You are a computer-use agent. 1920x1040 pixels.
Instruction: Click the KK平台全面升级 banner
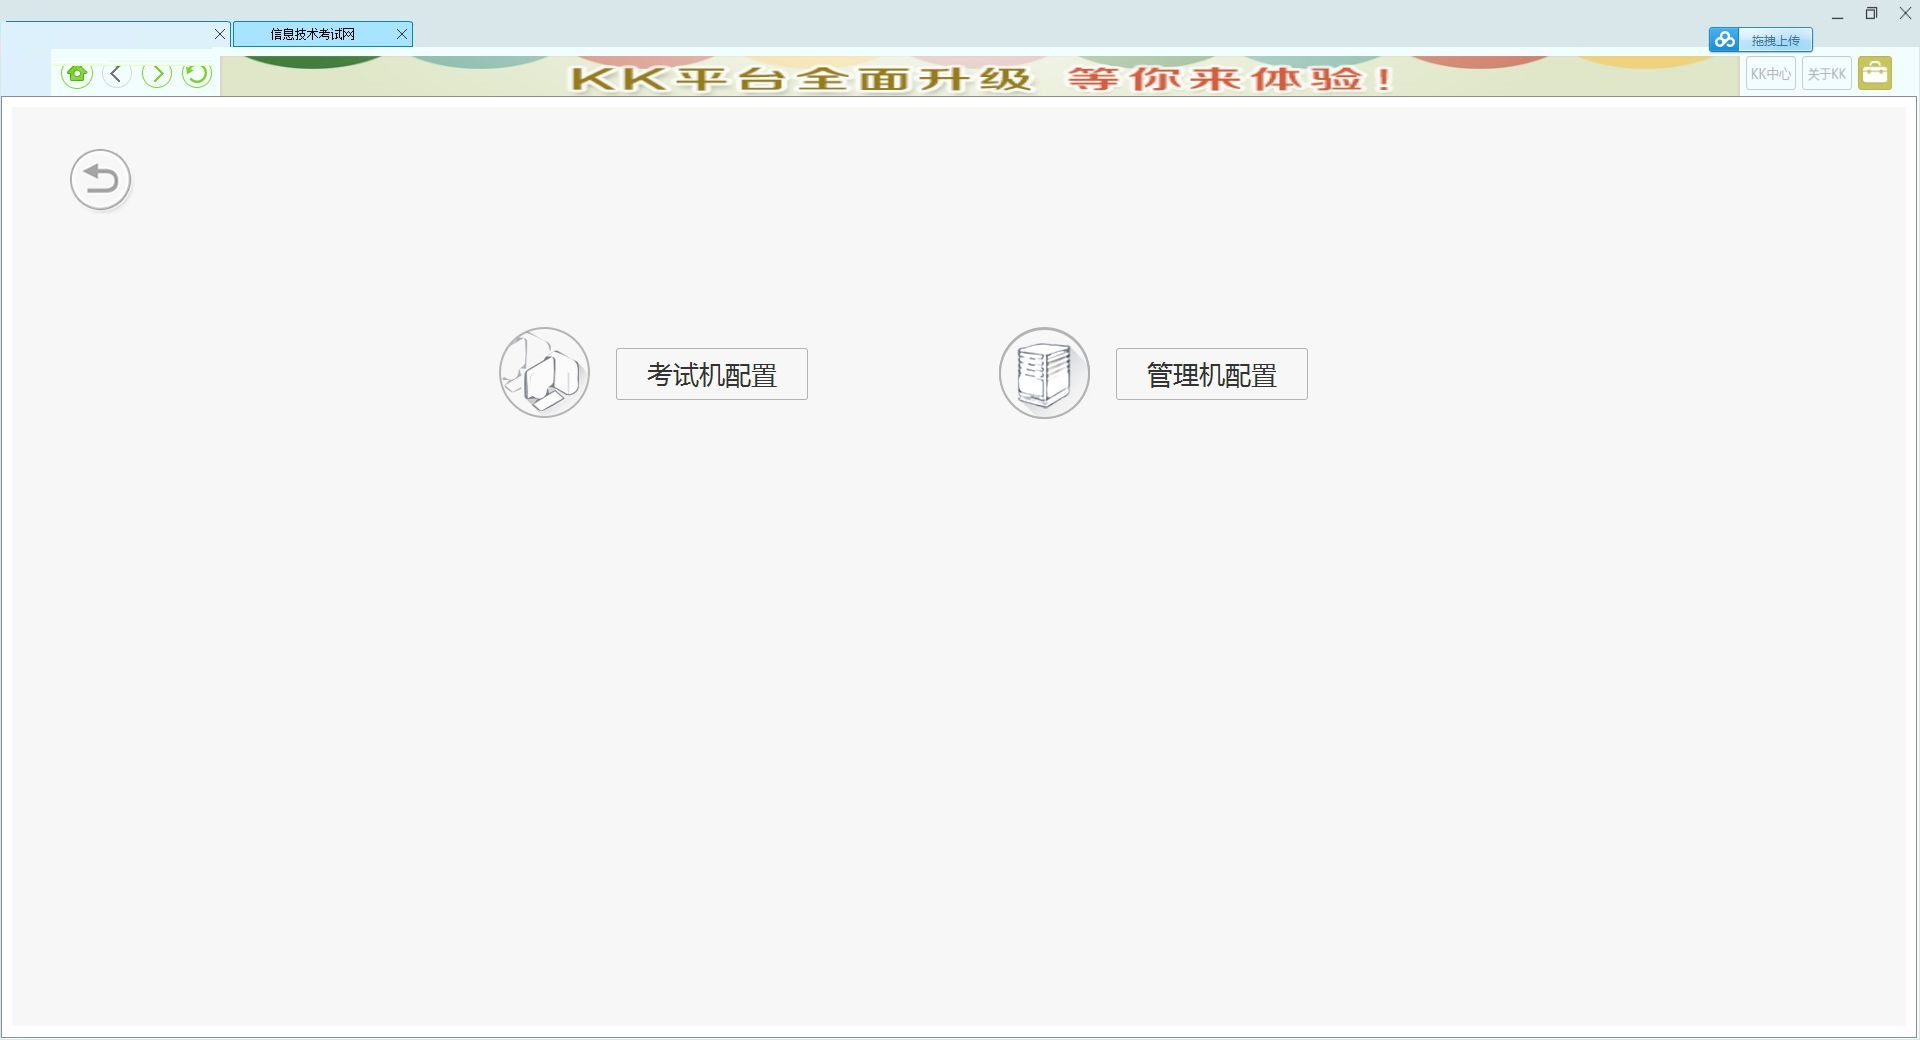[980, 77]
